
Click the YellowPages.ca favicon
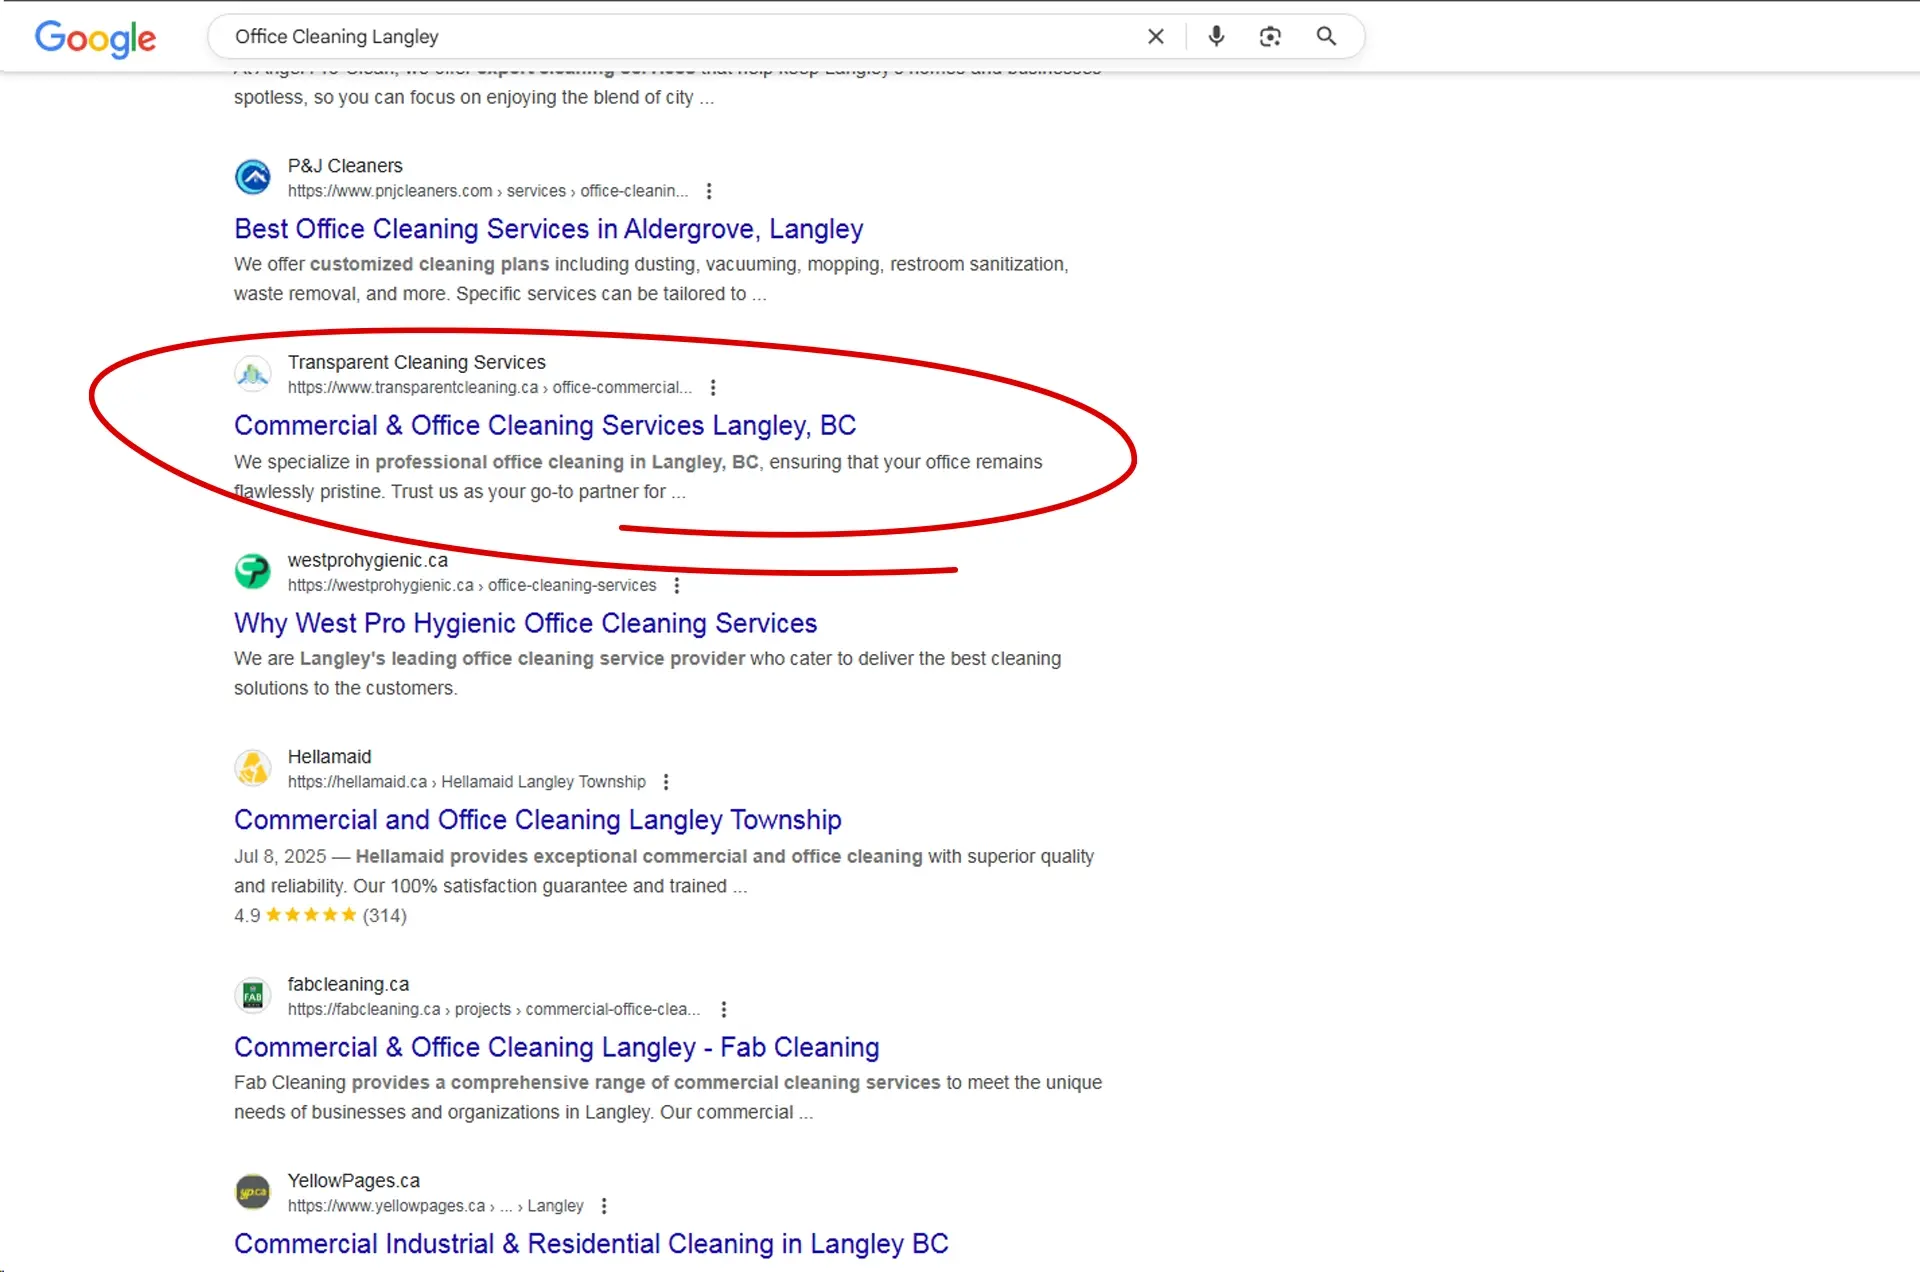pyautogui.click(x=252, y=1192)
